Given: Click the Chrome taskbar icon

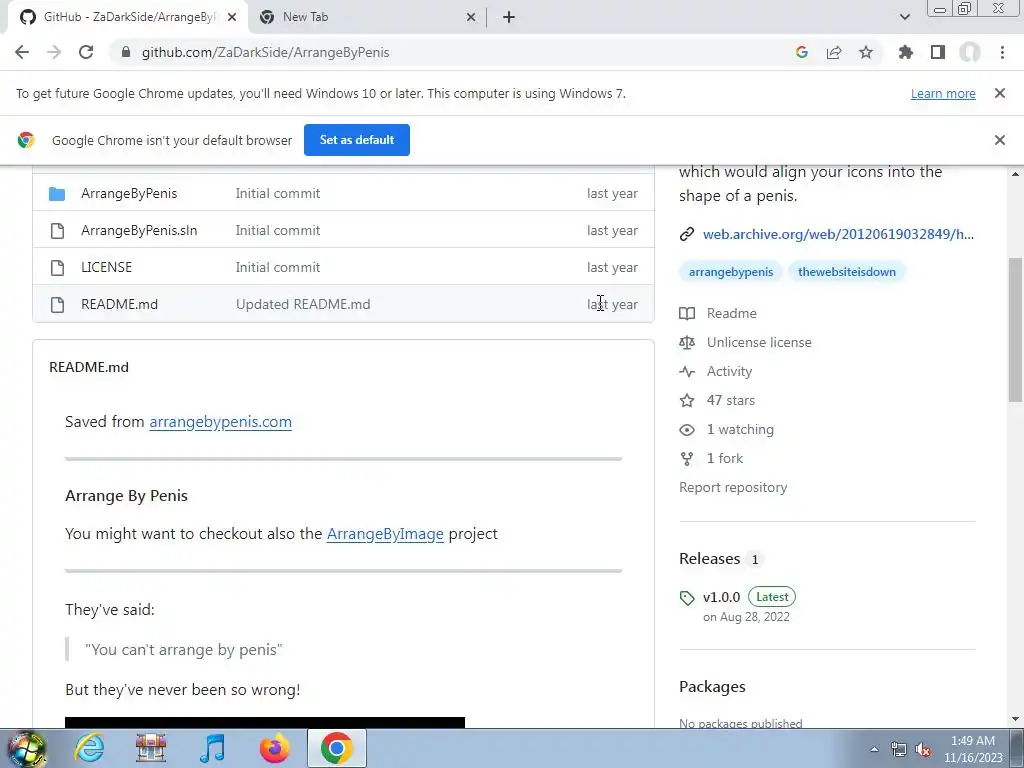Looking at the screenshot, I should 336,748.
